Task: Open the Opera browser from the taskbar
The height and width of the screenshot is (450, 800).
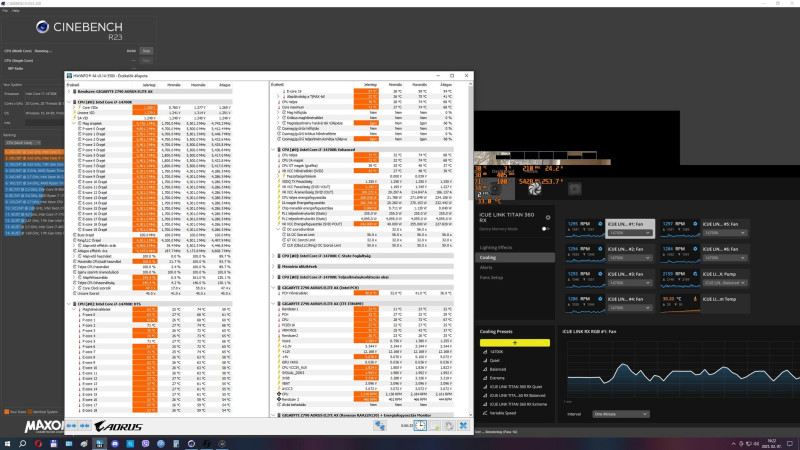Action: click(38, 443)
